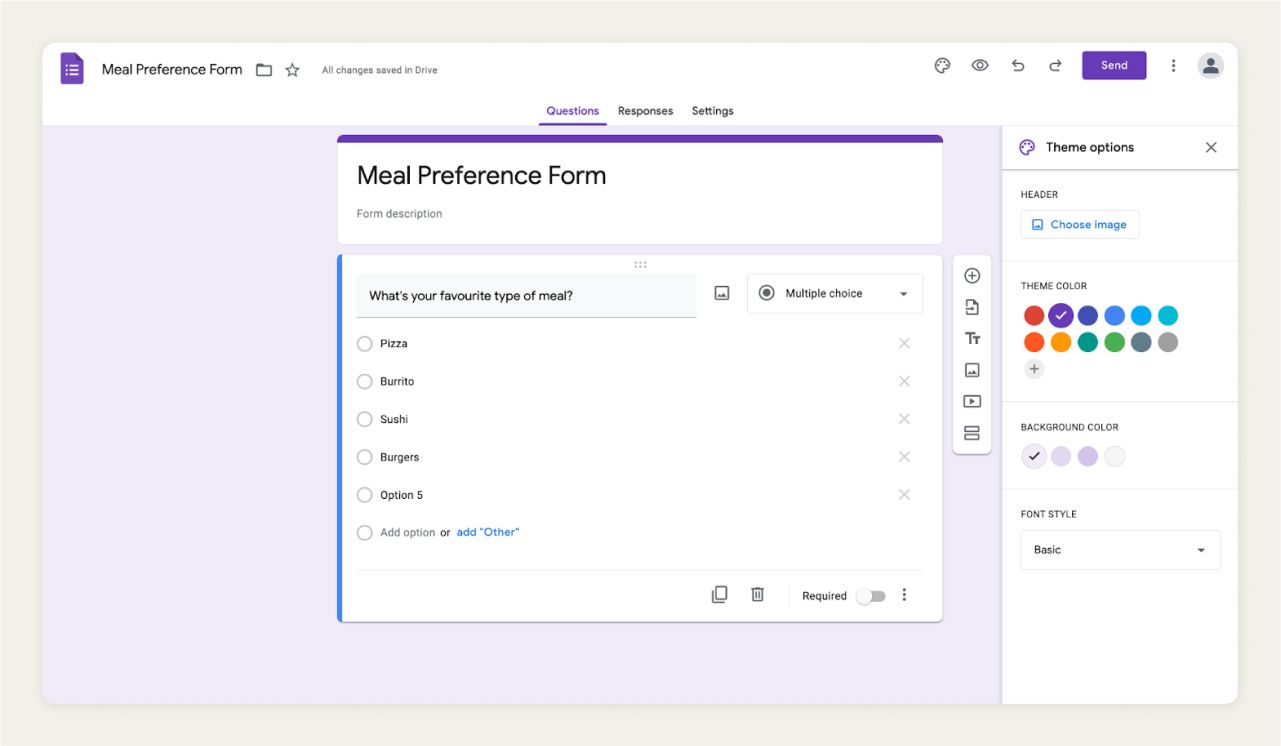Add a new section with the section icon

click(971, 433)
